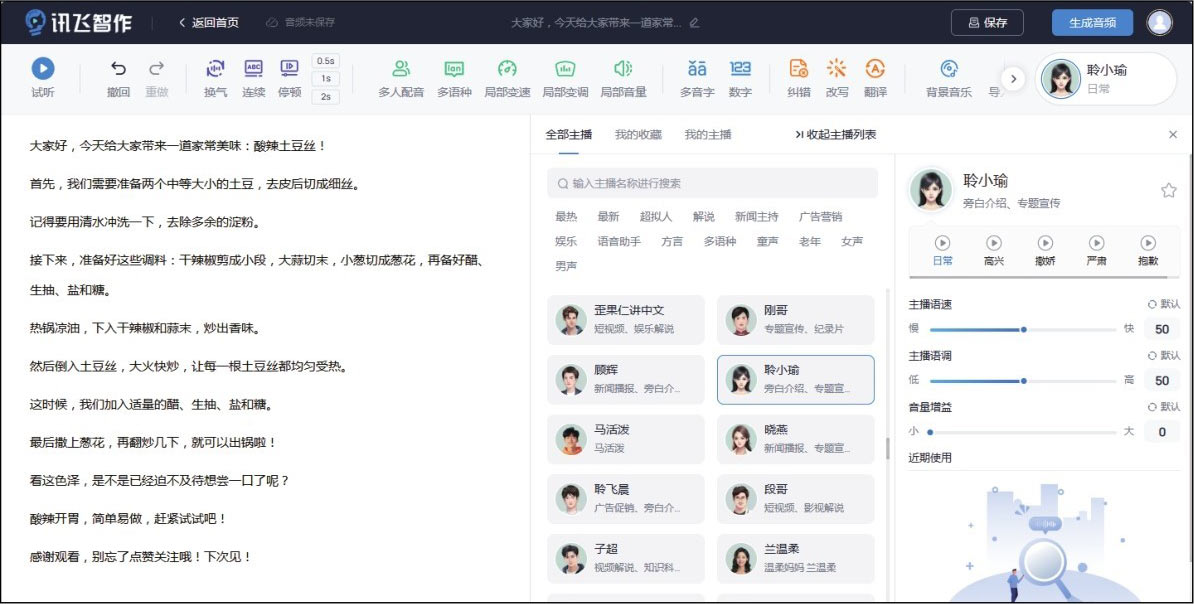This screenshot has width=1194, height=604.
Task: Open the 局部变速 local speed tool
Action: click(507, 69)
